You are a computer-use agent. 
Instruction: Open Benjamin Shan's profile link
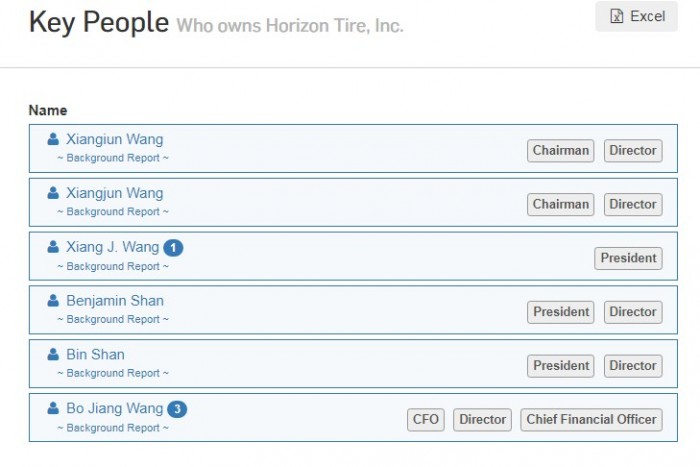pyautogui.click(x=115, y=301)
